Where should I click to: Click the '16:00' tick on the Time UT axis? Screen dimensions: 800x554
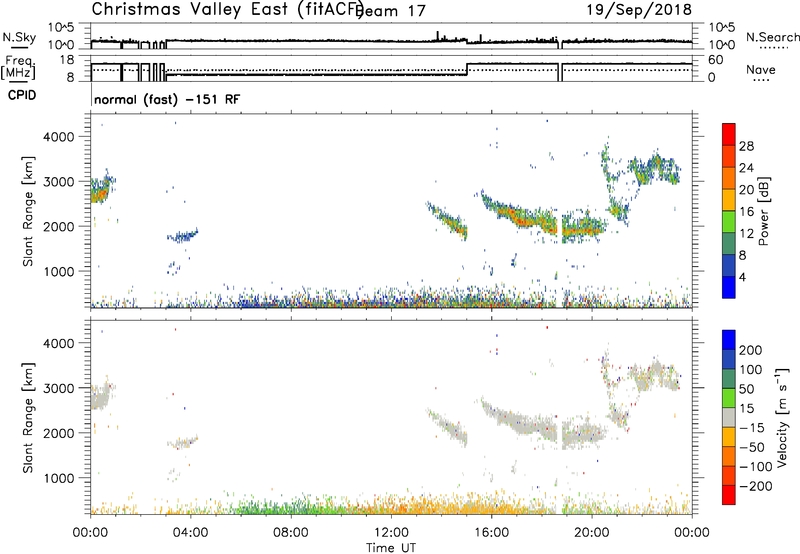pos(491,533)
